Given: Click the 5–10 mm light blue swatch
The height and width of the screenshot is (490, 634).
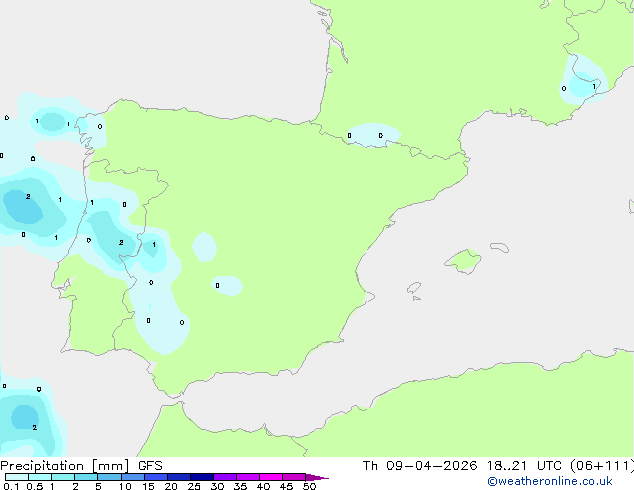Looking at the screenshot, I should [x=109, y=477].
